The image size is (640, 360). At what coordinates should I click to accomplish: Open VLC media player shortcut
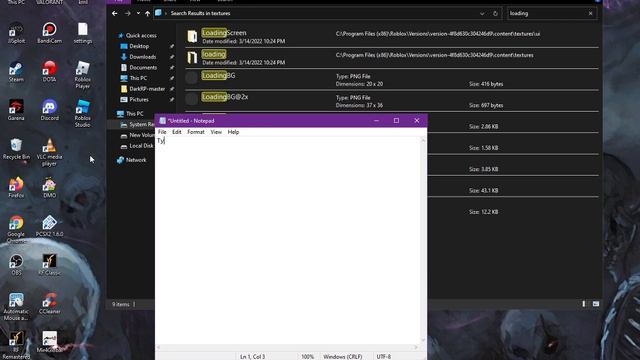(49, 152)
